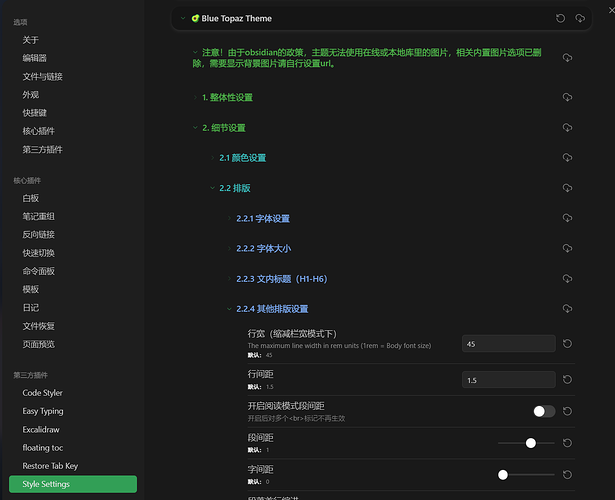Reset the 字间距 slider to default
This screenshot has width=615, height=500.
(567, 475)
